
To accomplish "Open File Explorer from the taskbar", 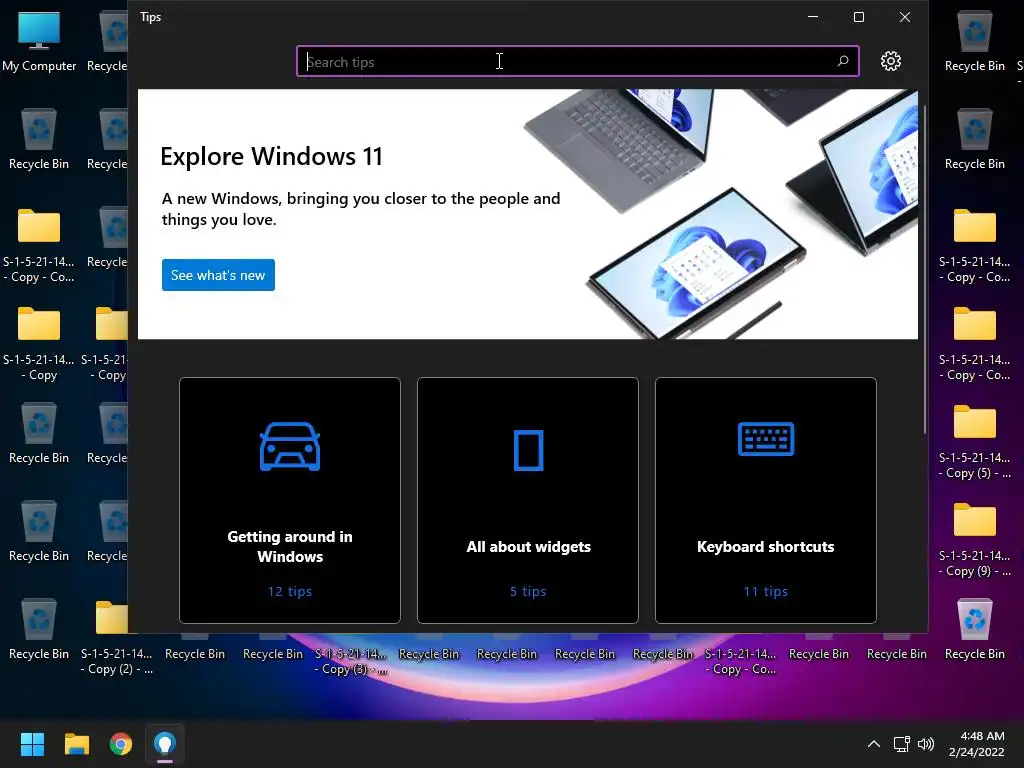I will point(76,744).
